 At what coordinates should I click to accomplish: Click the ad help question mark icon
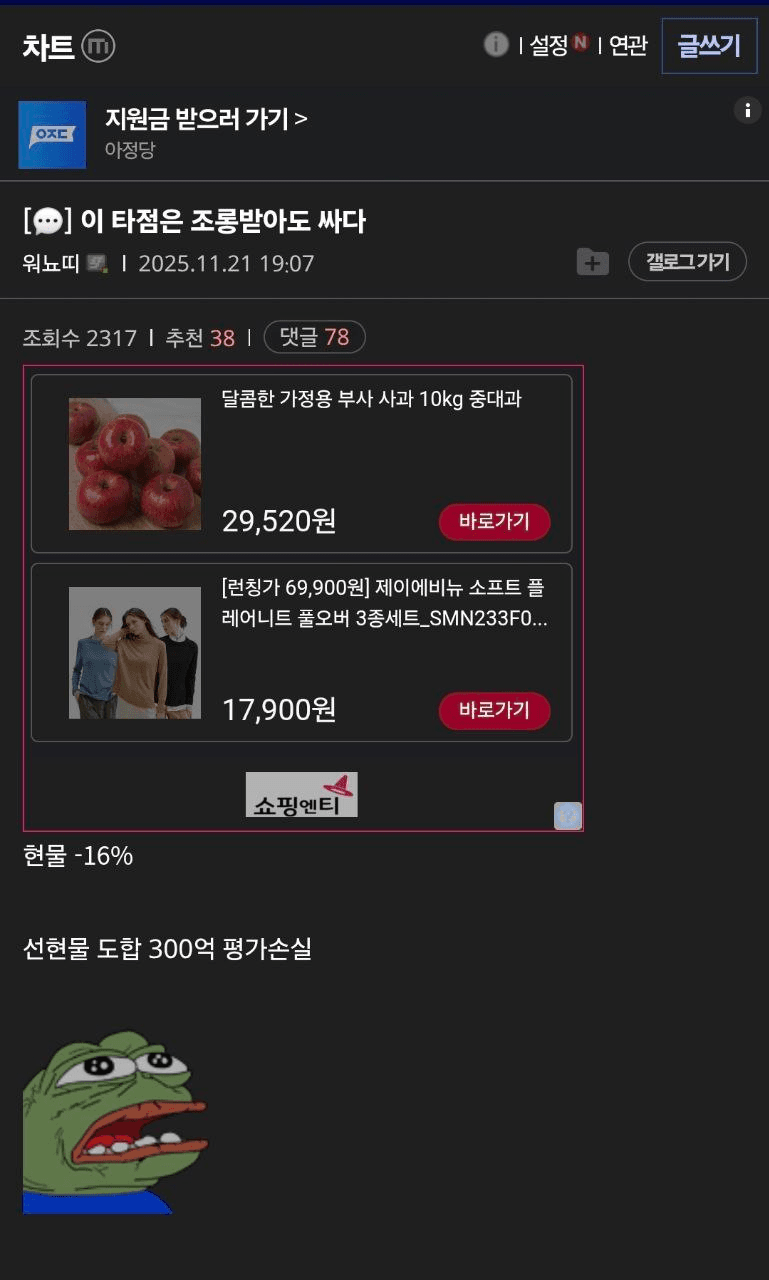[568, 816]
